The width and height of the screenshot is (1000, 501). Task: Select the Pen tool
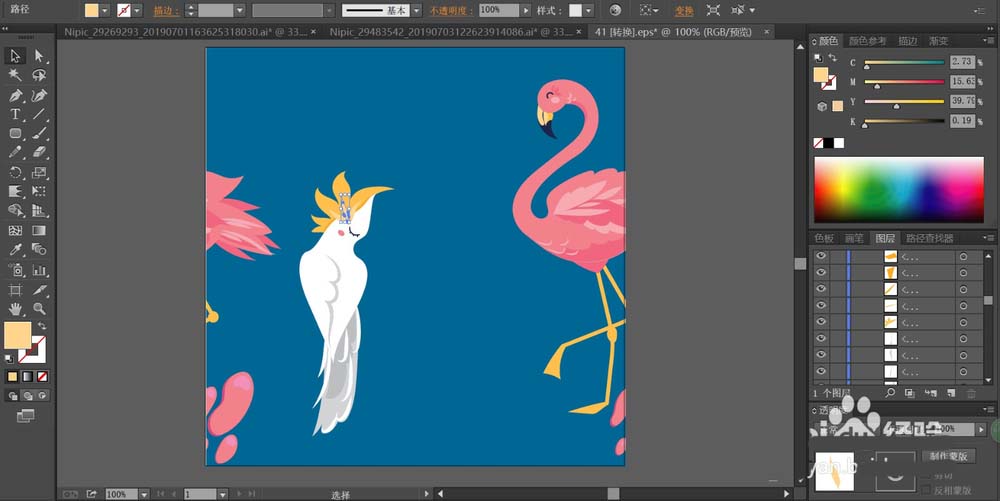[16, 95]
